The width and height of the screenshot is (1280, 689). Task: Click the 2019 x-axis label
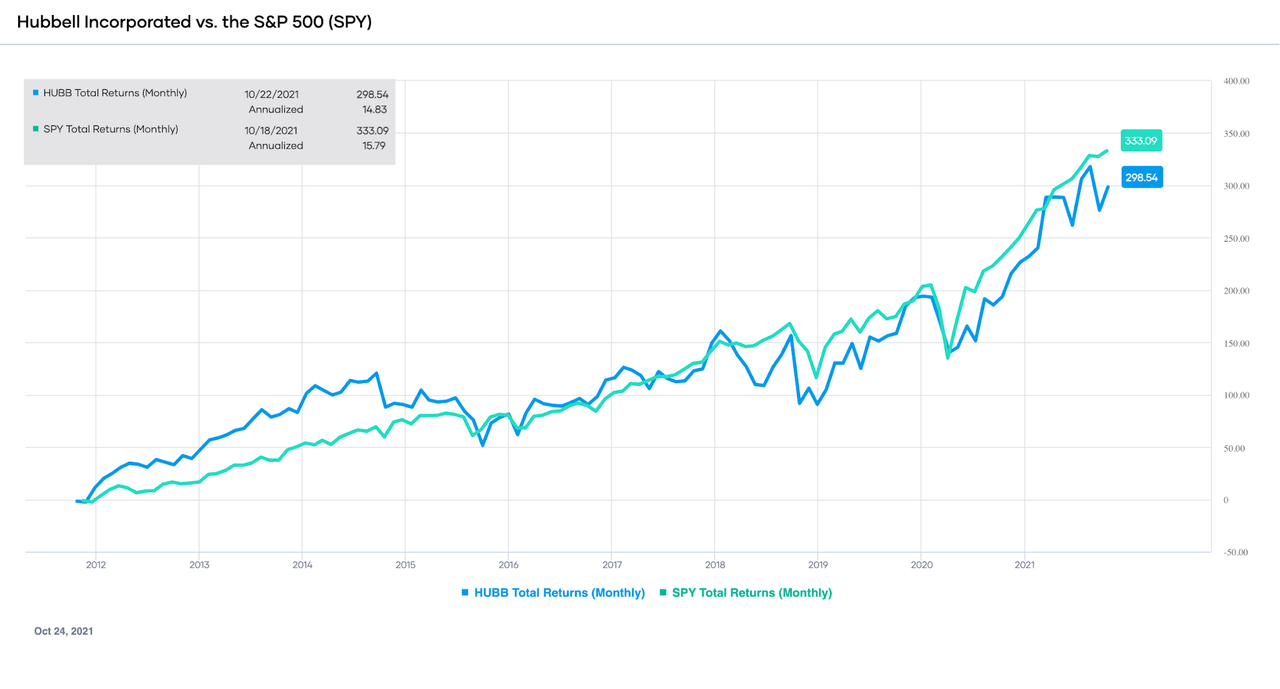818,565
